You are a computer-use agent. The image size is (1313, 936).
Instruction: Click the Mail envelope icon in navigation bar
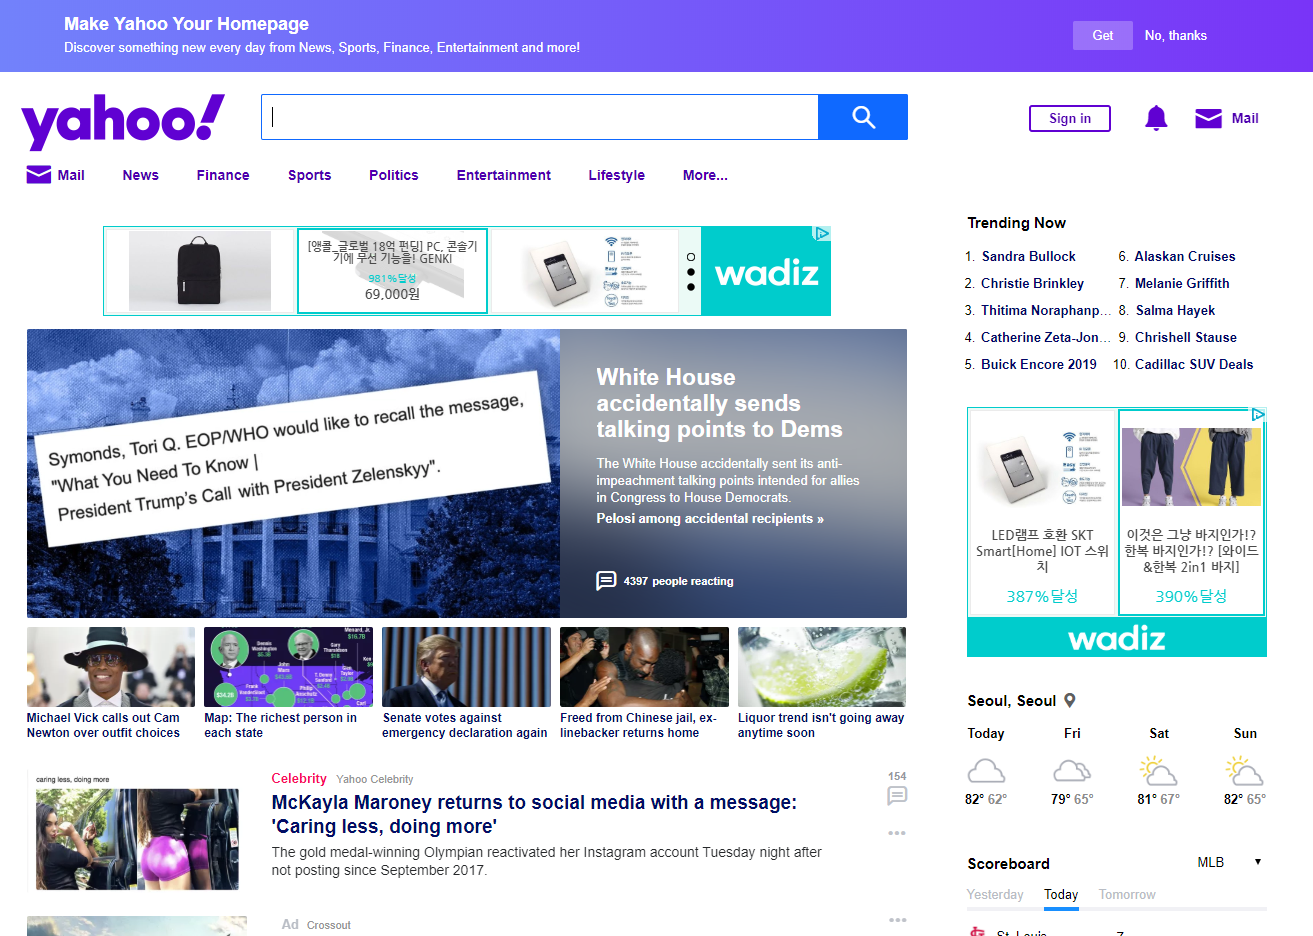point(38,175)
